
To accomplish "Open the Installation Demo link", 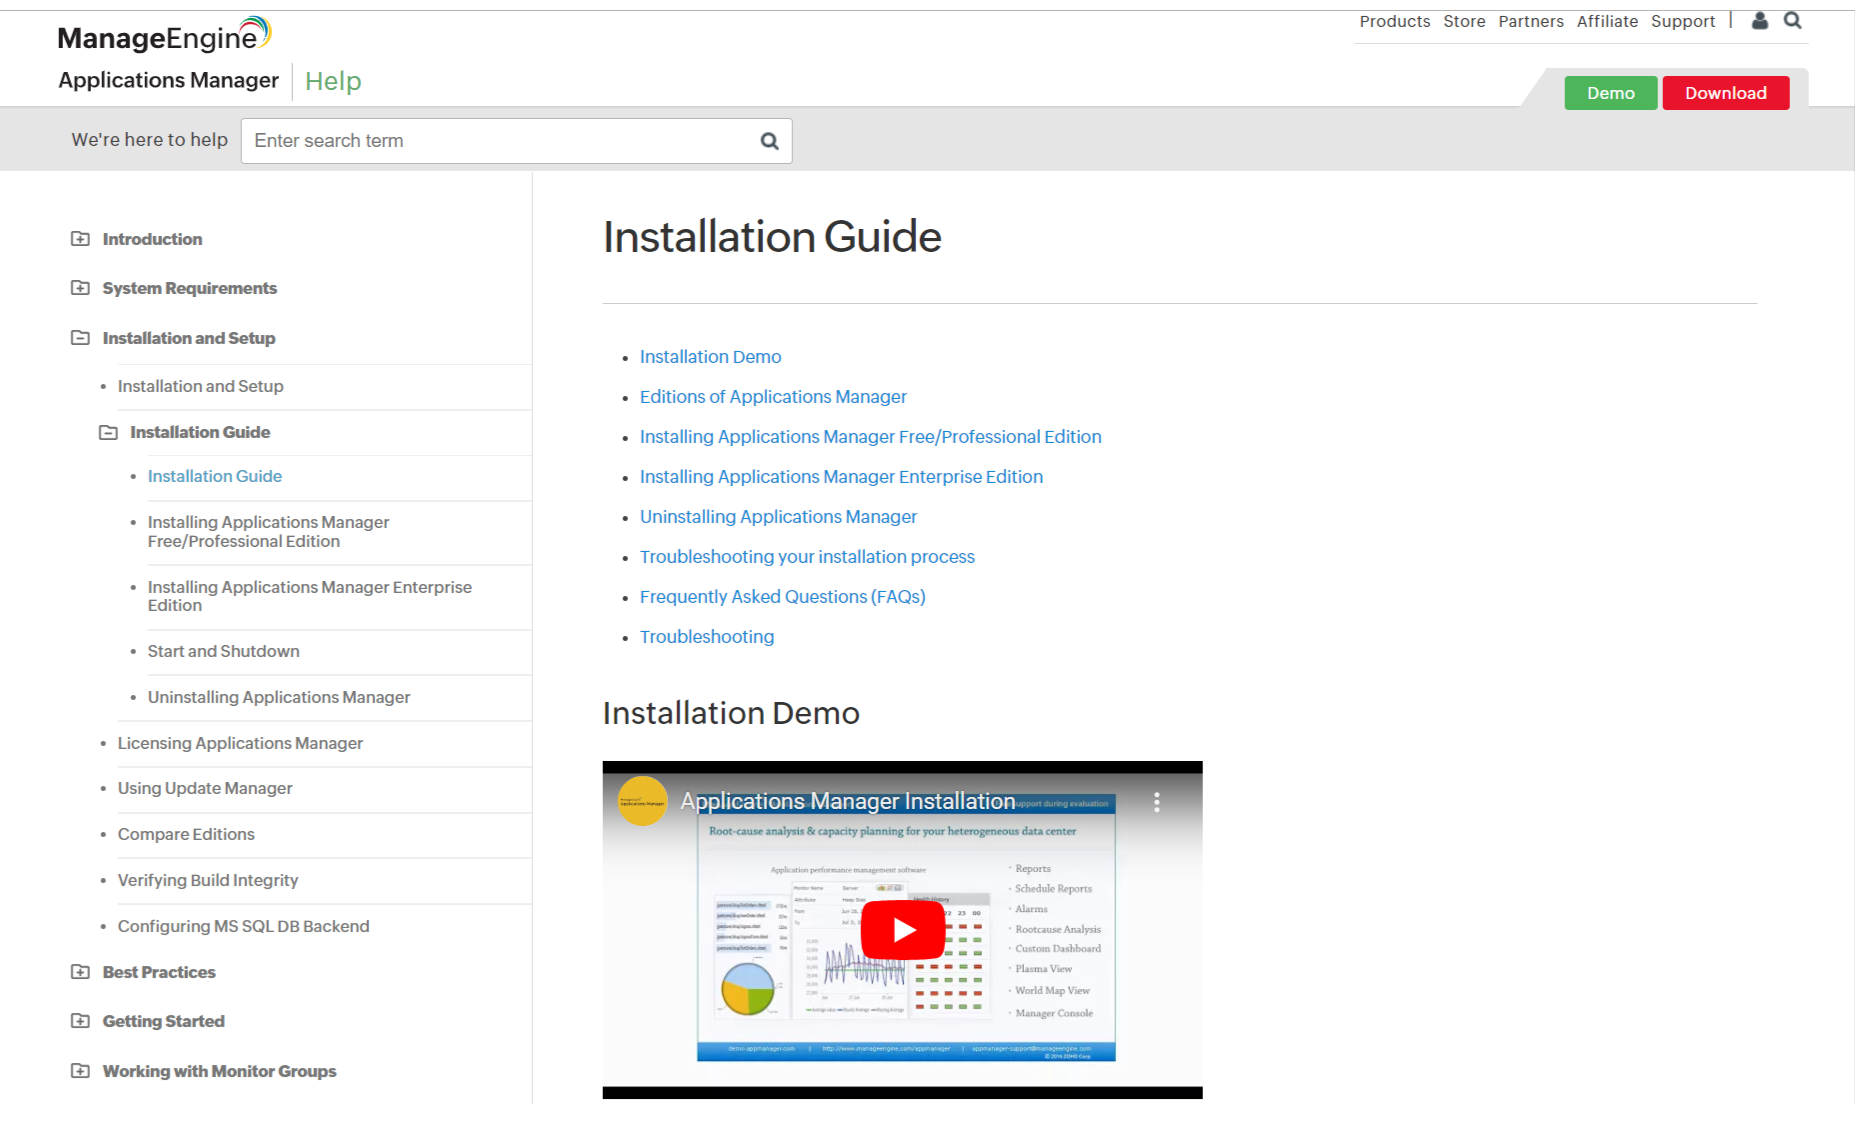I will tap(710, 357).
